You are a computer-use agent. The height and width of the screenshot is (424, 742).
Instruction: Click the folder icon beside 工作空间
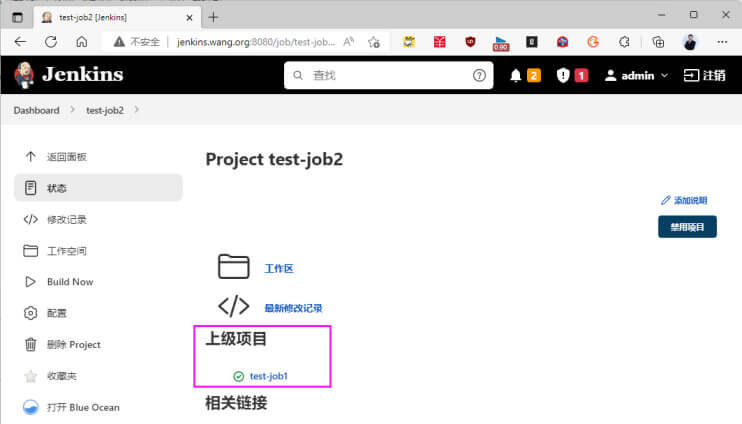coord(31,251)
